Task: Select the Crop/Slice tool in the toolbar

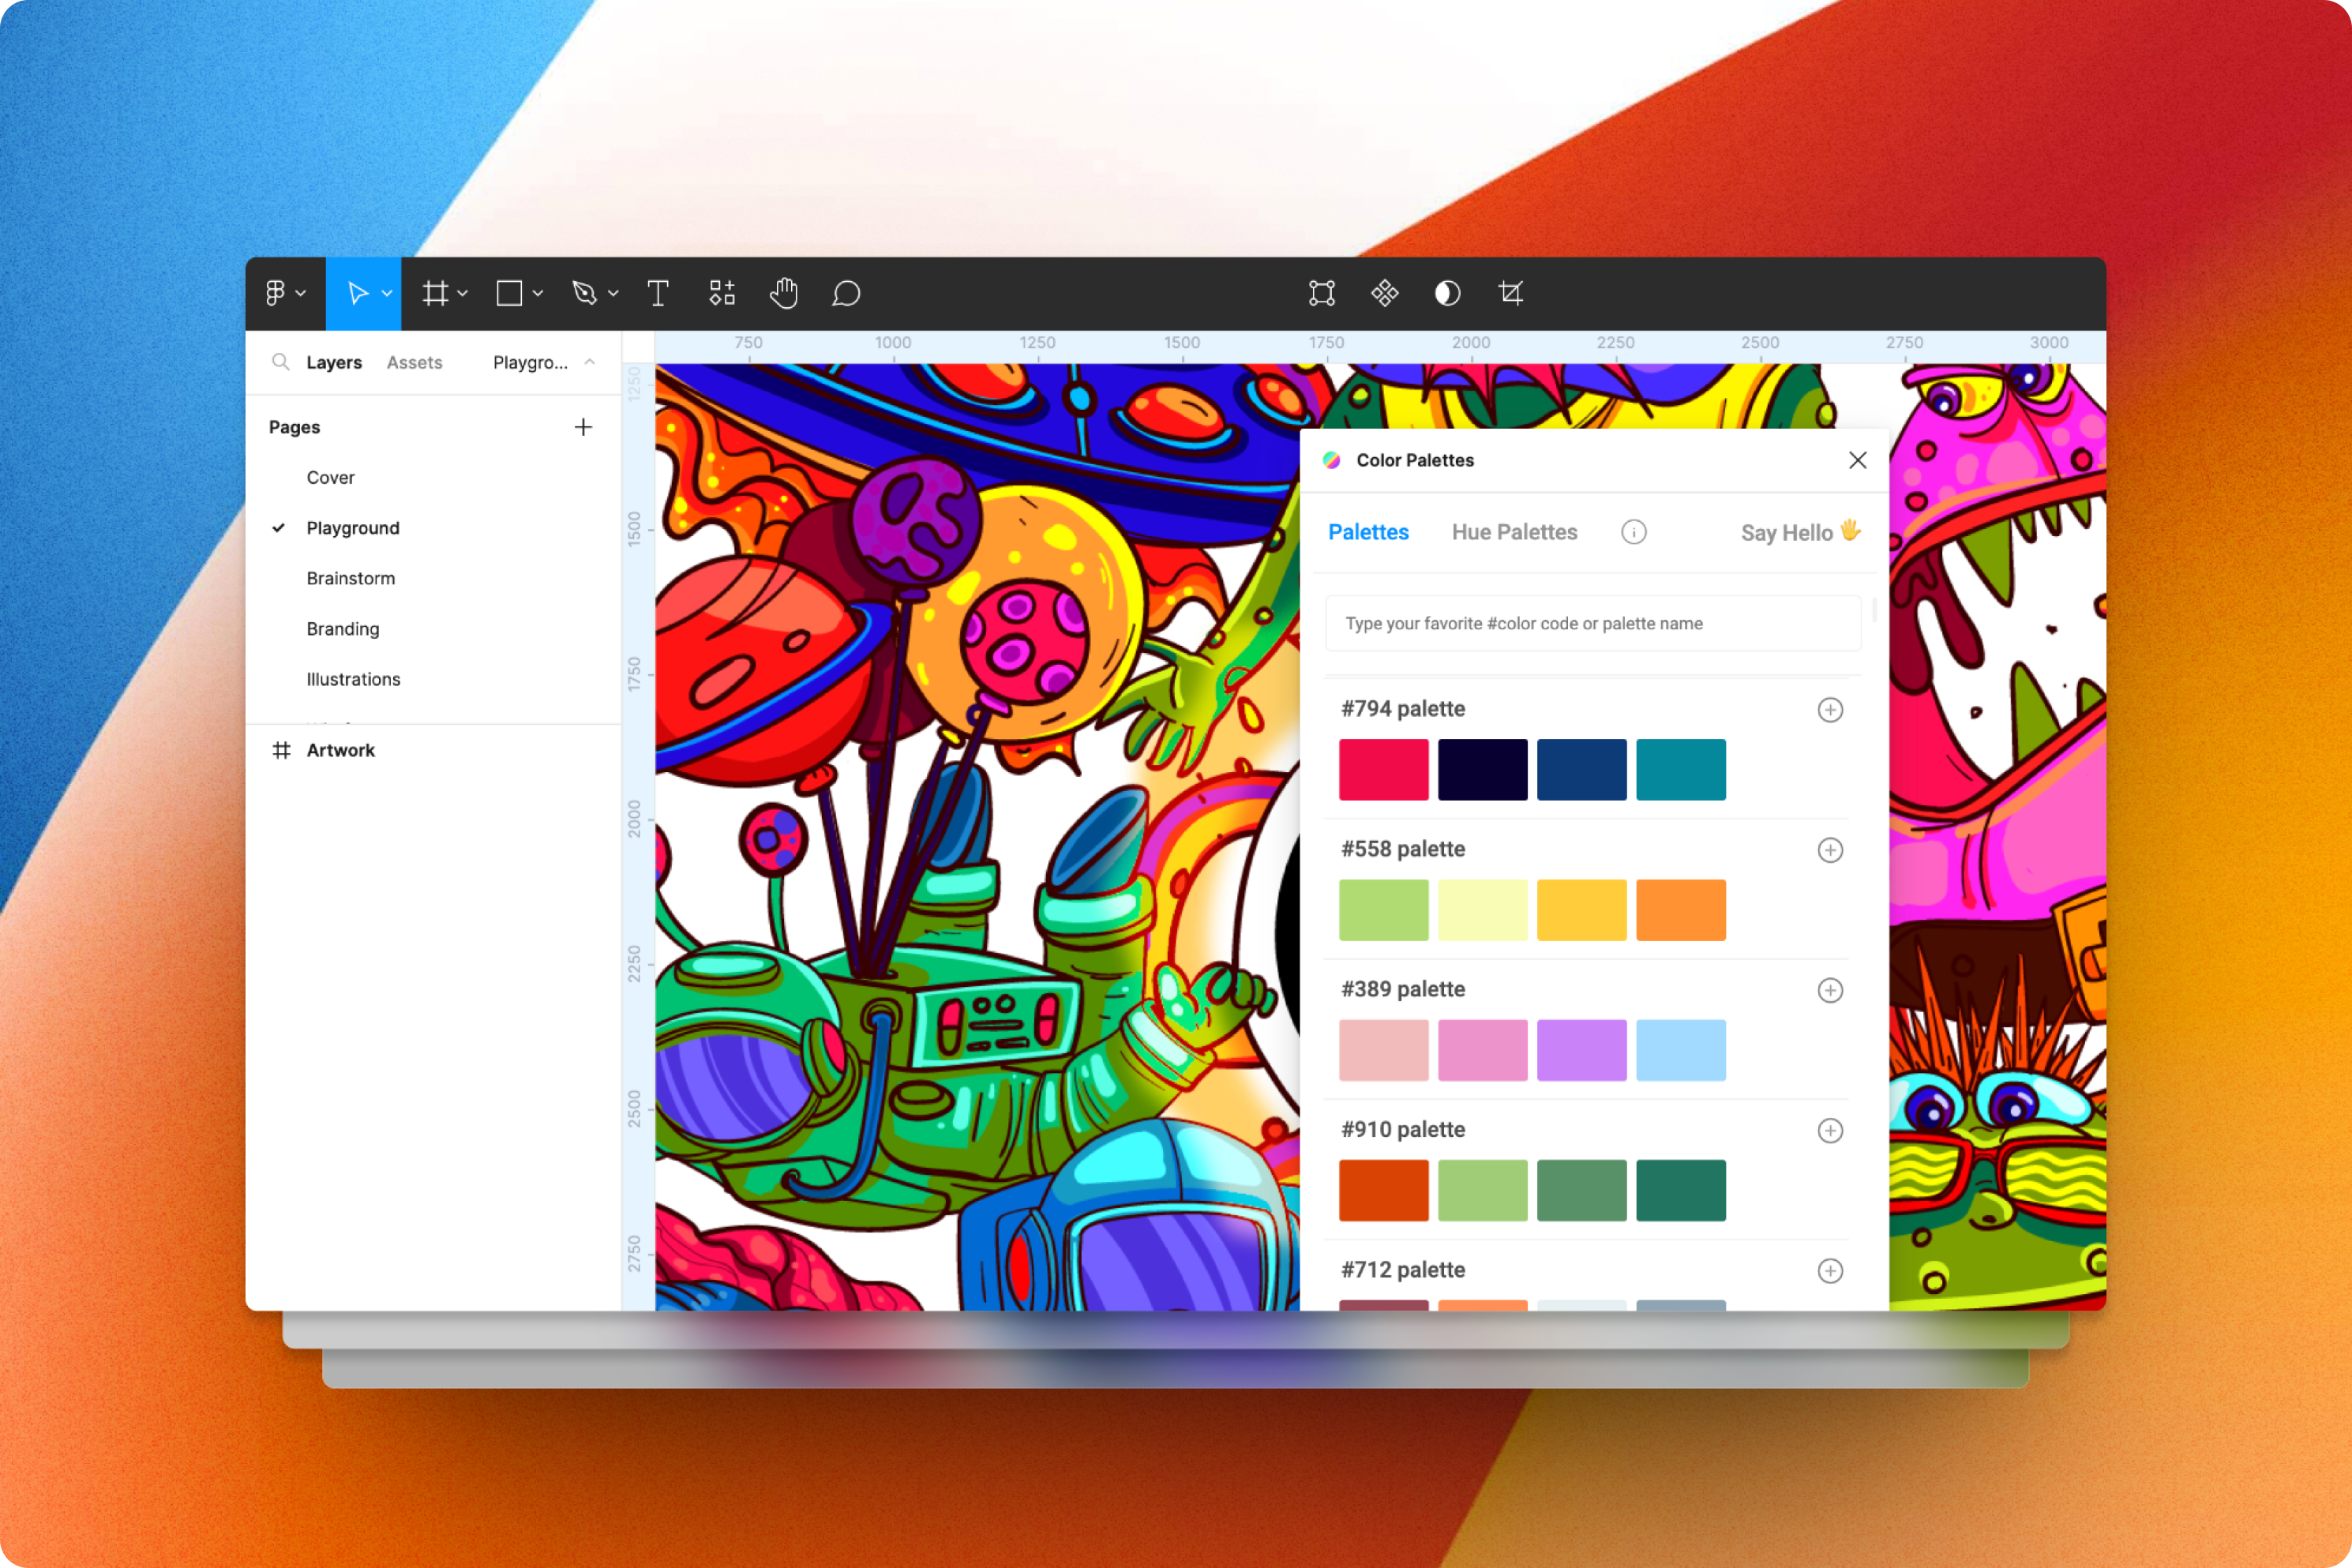Action: point(1510,293)
